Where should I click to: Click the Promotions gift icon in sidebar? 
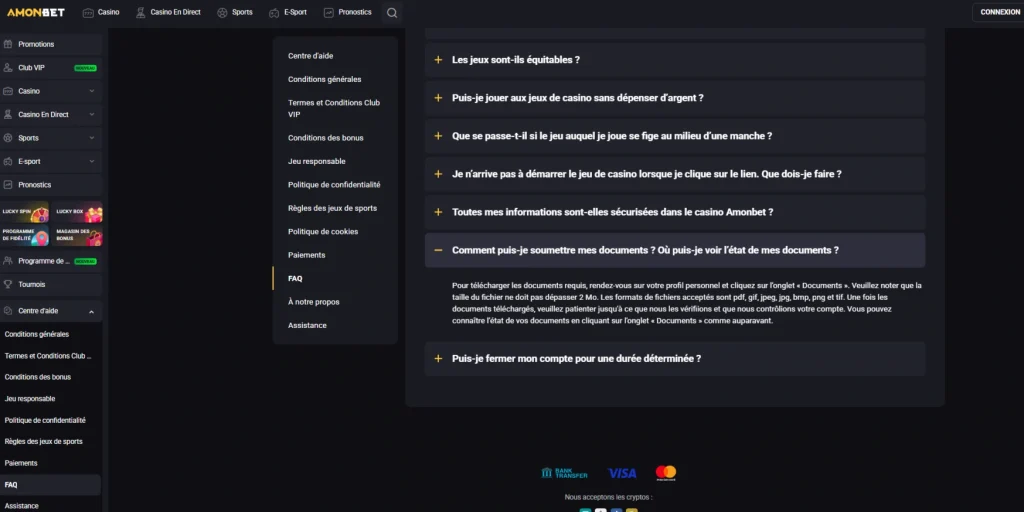point(8,44)
